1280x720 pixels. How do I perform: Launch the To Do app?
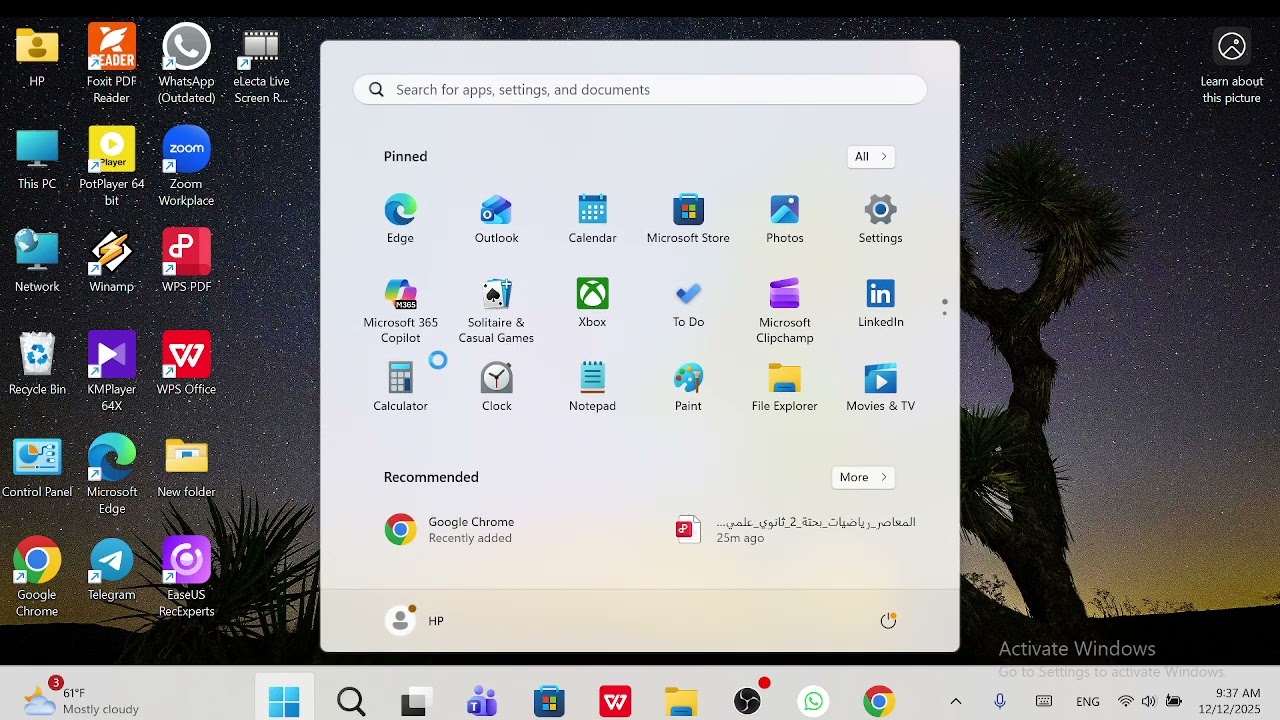pyautogui.click(x=688, y=303)
